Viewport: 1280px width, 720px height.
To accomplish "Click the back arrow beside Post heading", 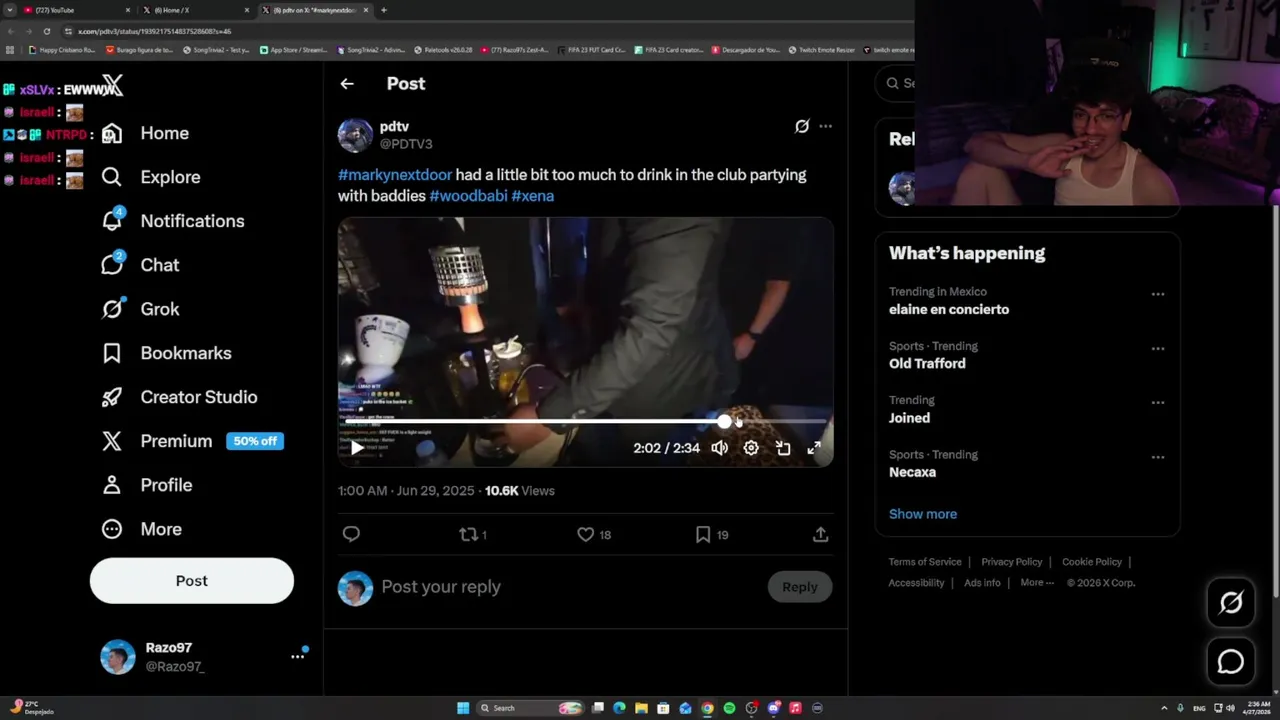I will [x=347, y=84].
